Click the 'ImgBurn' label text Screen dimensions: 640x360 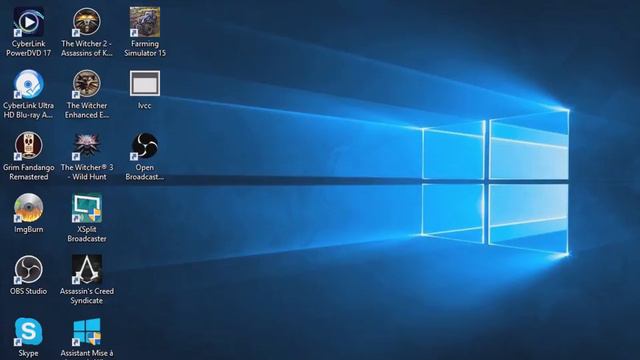29,229
